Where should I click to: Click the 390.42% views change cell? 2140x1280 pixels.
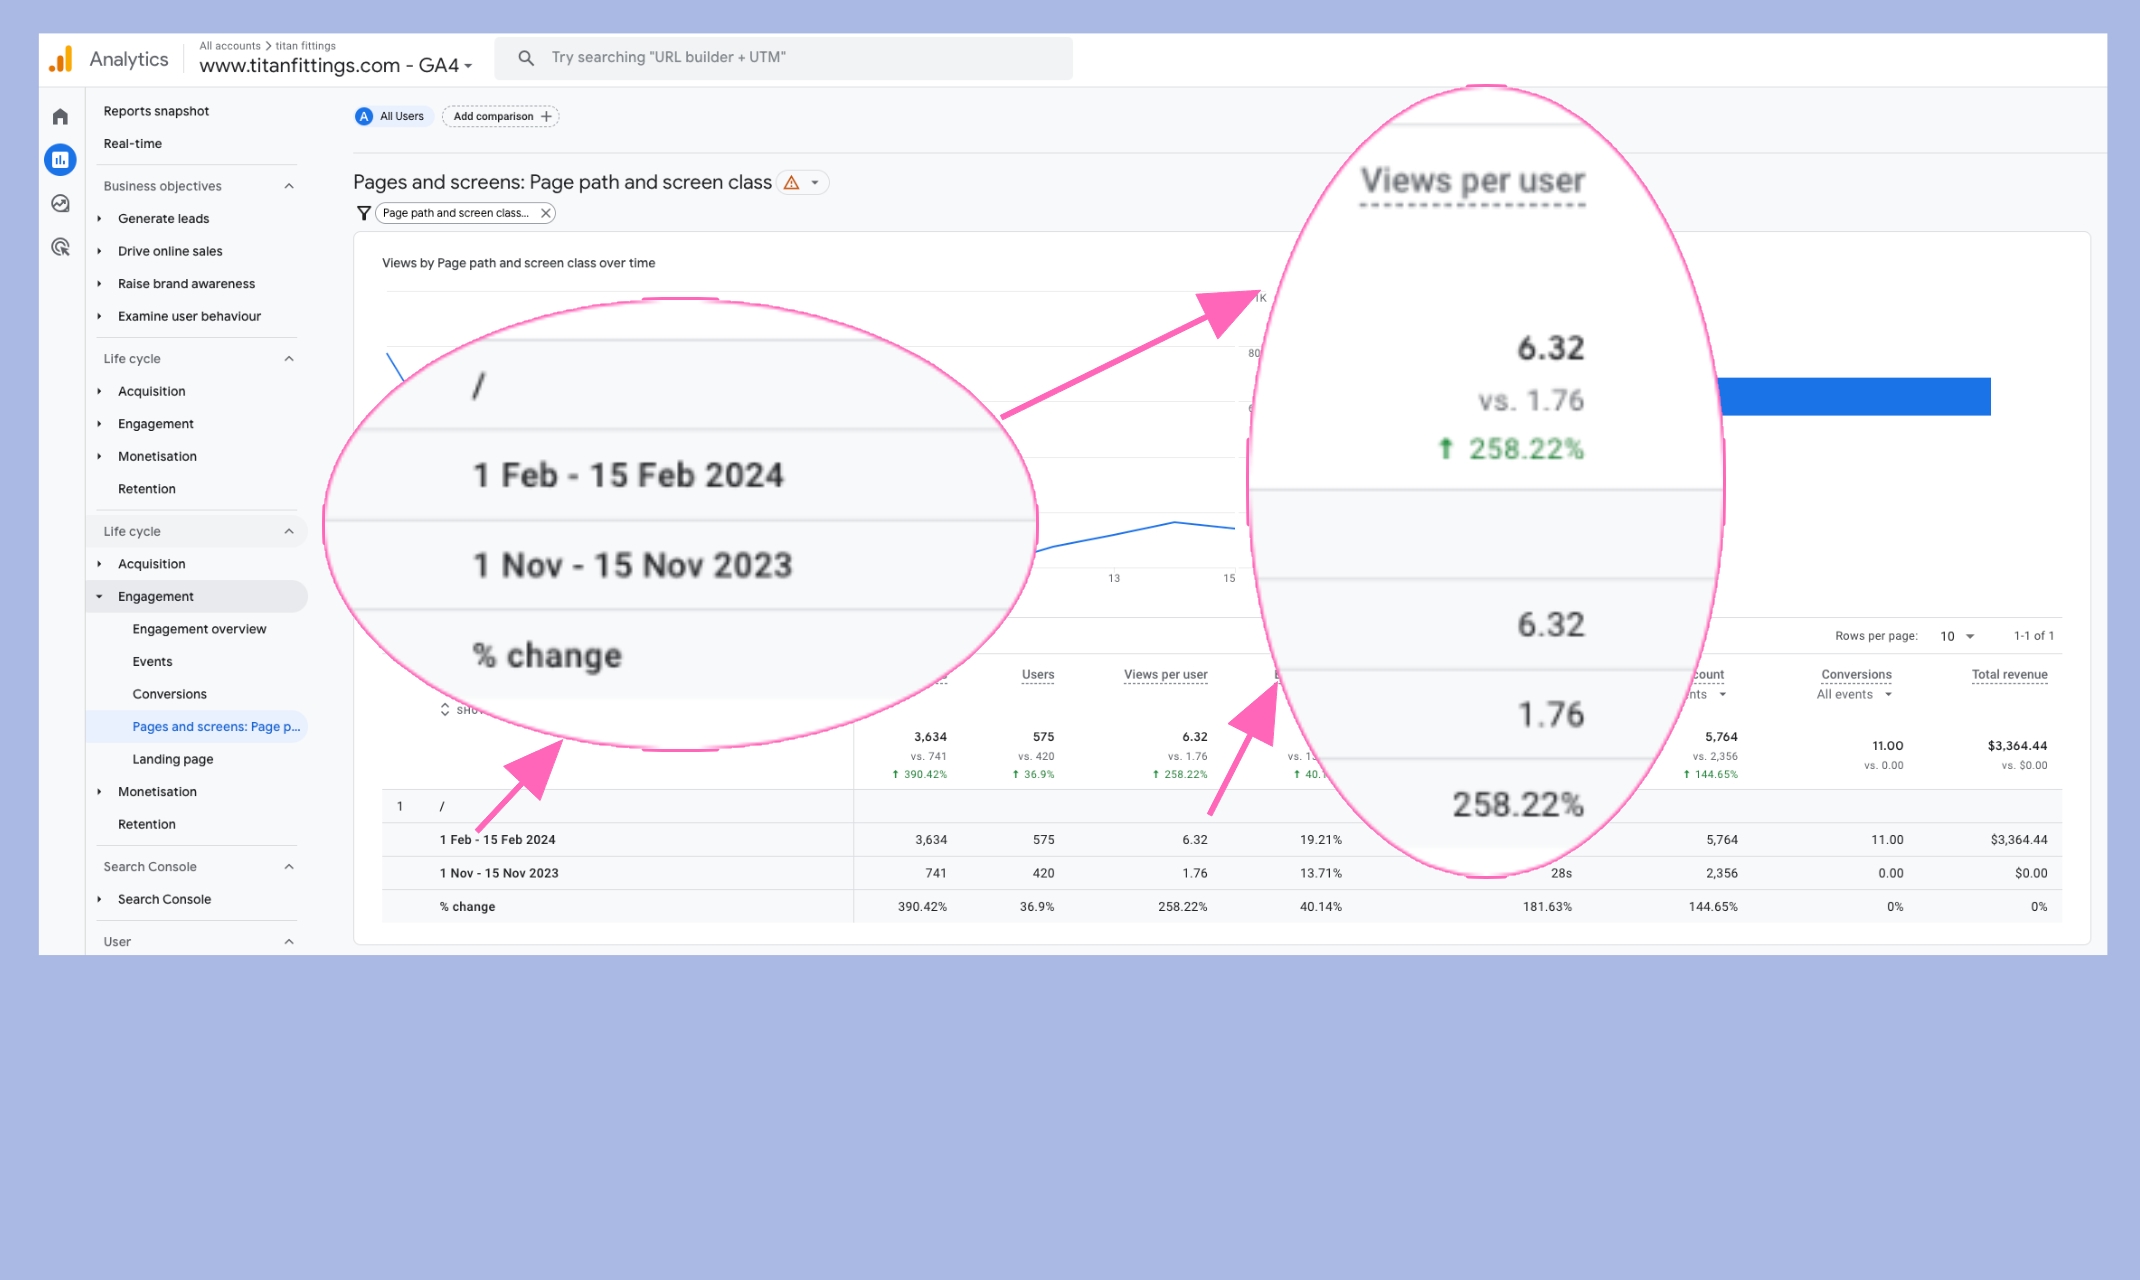[x=921, y=907]
